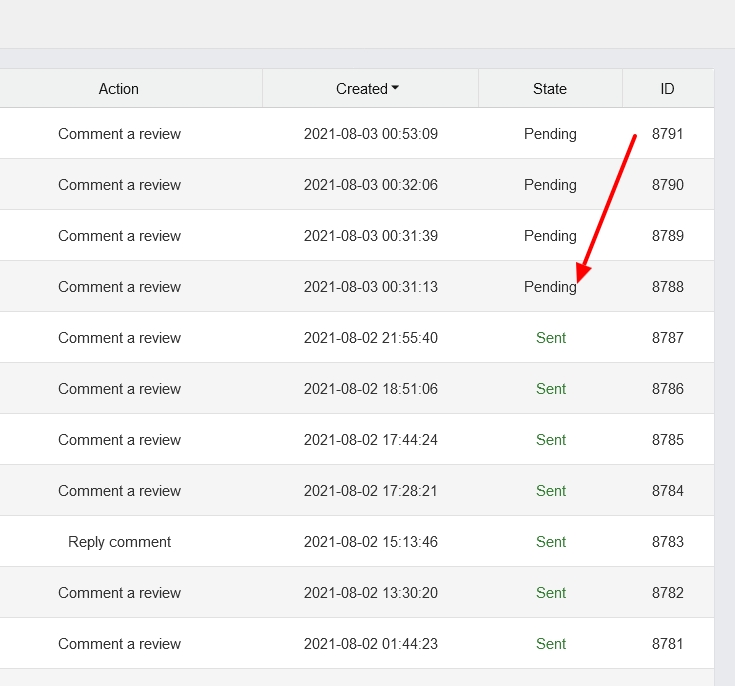Select the Pending state of entry 8791
The width and height of the screenshot is (735, 686).
pos(550,134)
